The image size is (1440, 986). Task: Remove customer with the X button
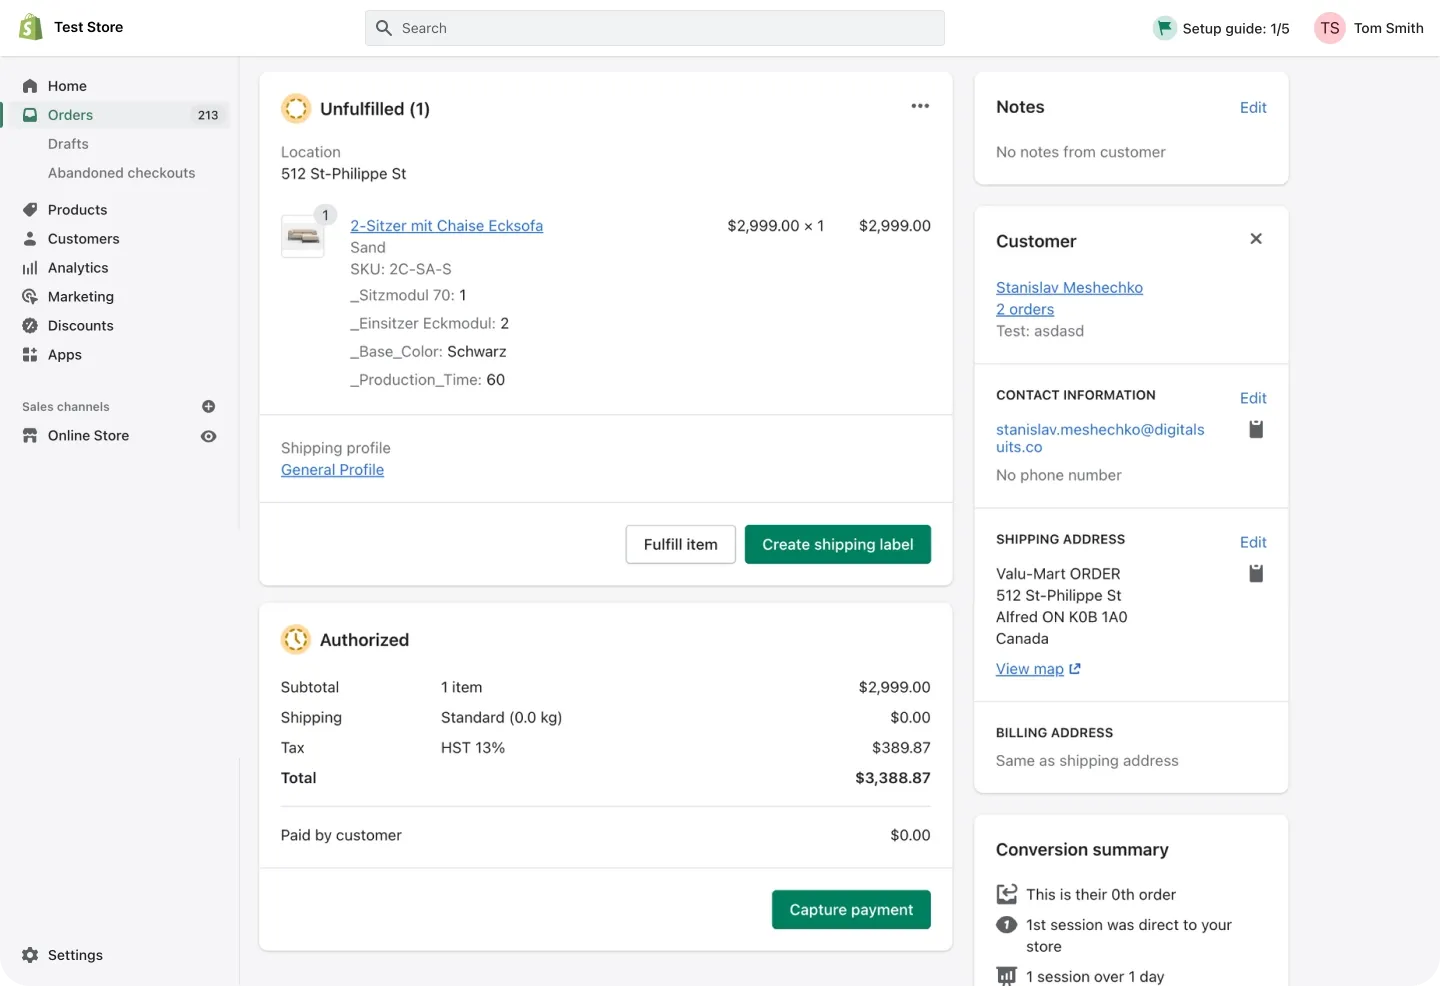[1256, 239]
